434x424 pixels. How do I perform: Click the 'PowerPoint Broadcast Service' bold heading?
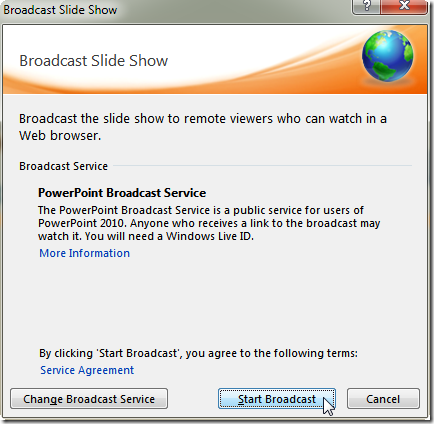[x=122, y=193]
